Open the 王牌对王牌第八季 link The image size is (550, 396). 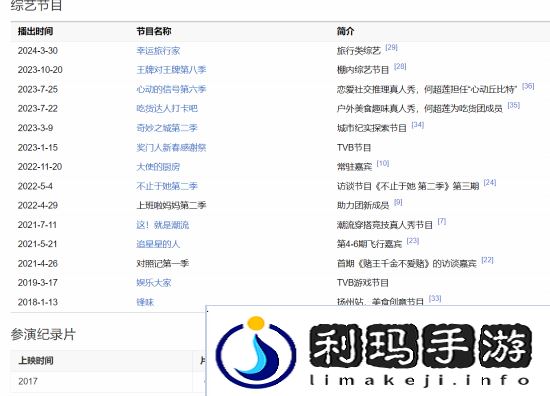tap(171, 70)
